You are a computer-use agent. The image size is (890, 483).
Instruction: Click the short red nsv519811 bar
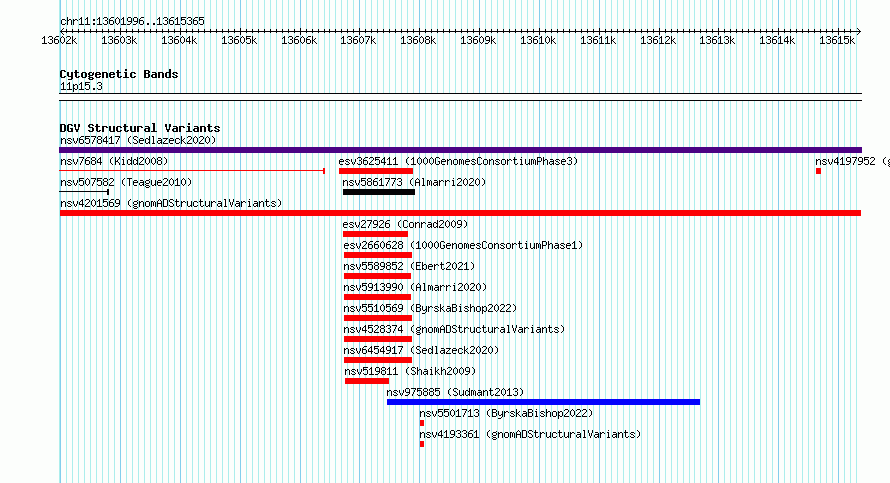pos(367,381)
